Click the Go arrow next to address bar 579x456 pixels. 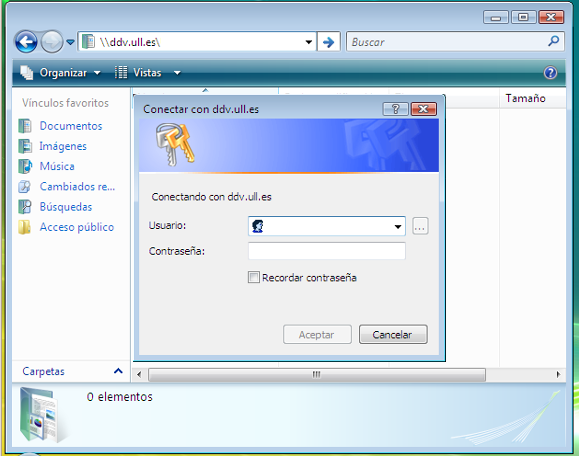[328, 42]
